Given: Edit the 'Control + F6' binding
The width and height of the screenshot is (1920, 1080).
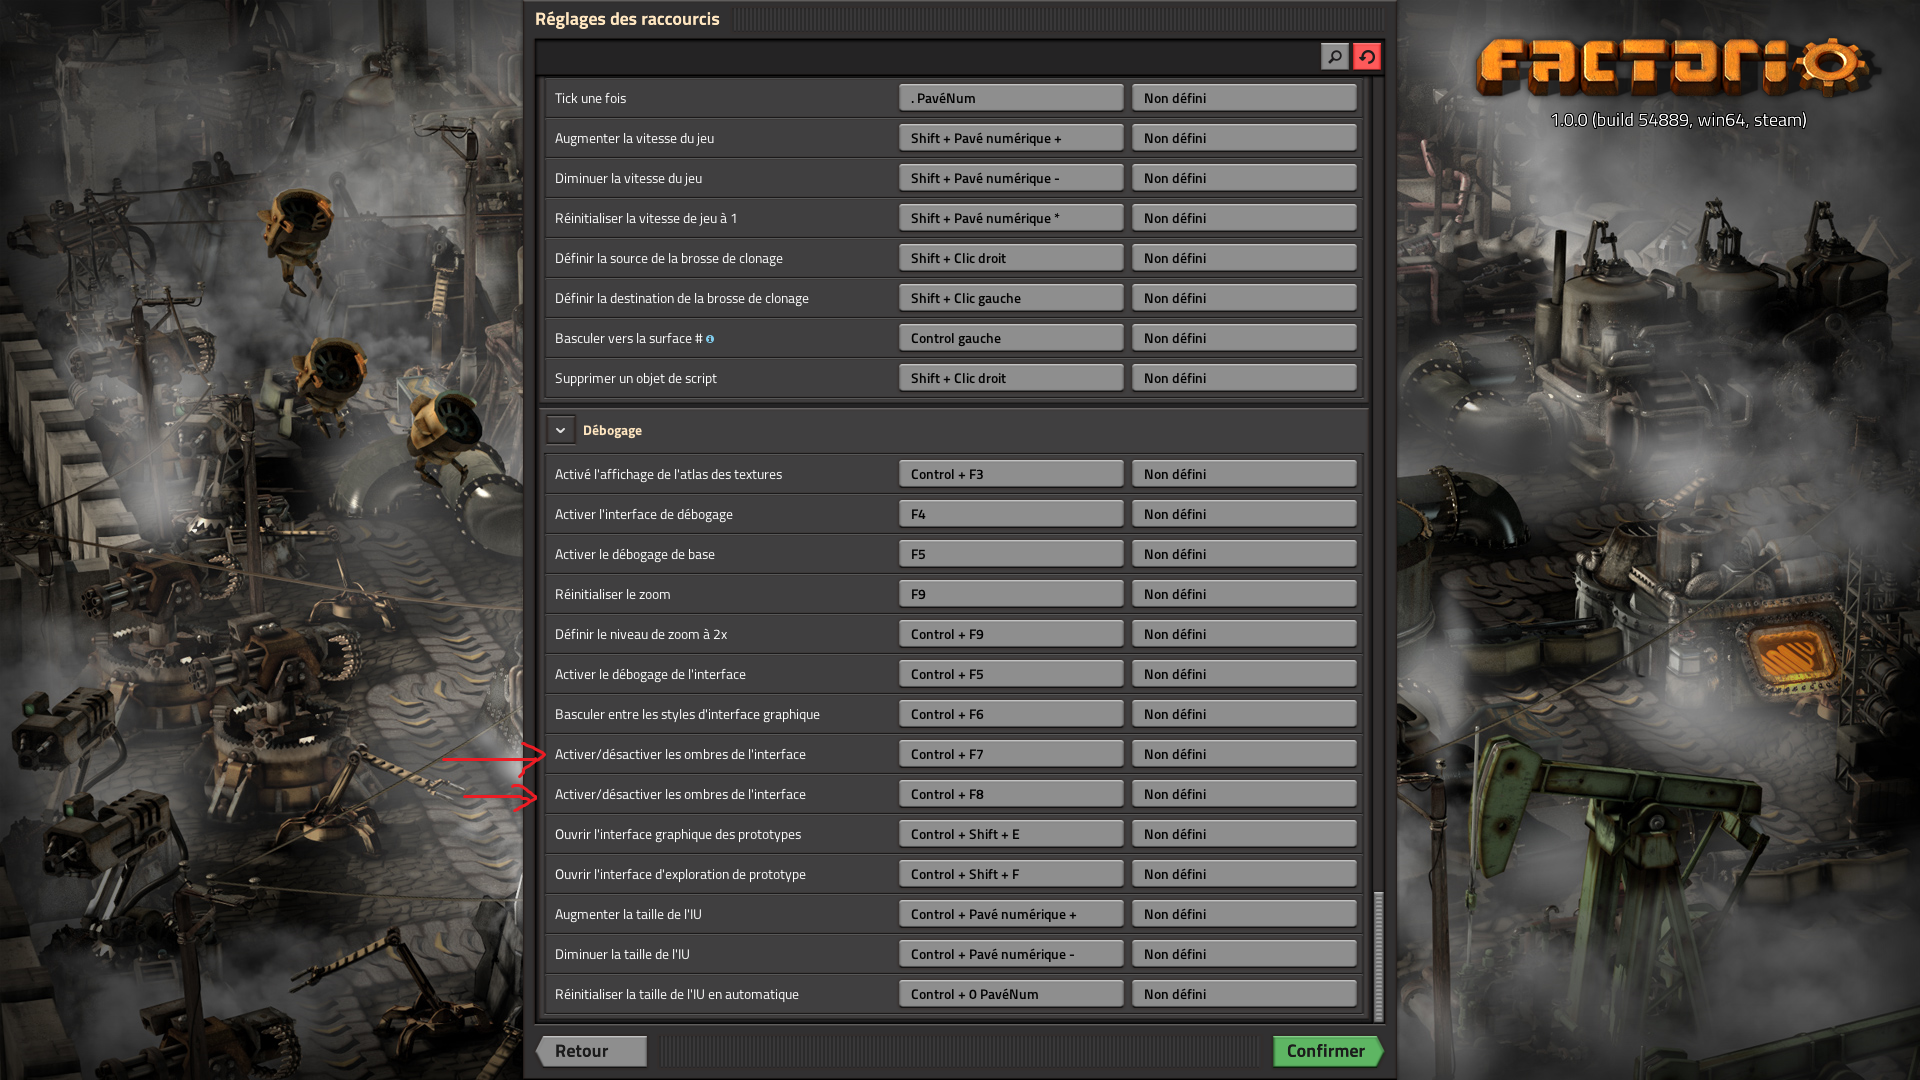Looking at the screenshot, I should pyautogui.click(x=1011, y=714).
